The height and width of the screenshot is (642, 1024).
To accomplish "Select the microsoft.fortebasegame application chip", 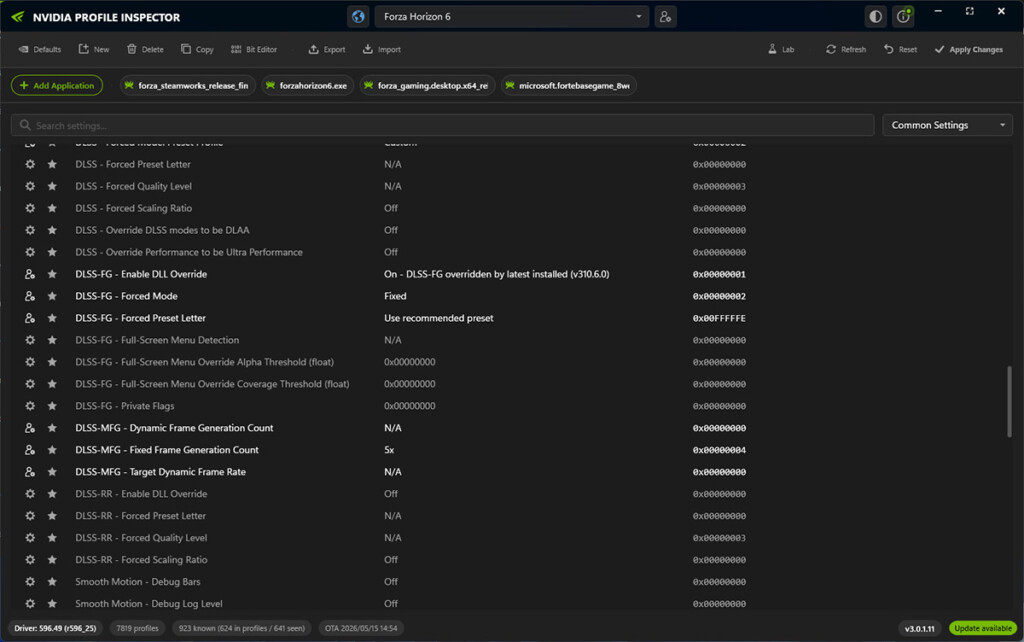I will click(x=569, y=86).
